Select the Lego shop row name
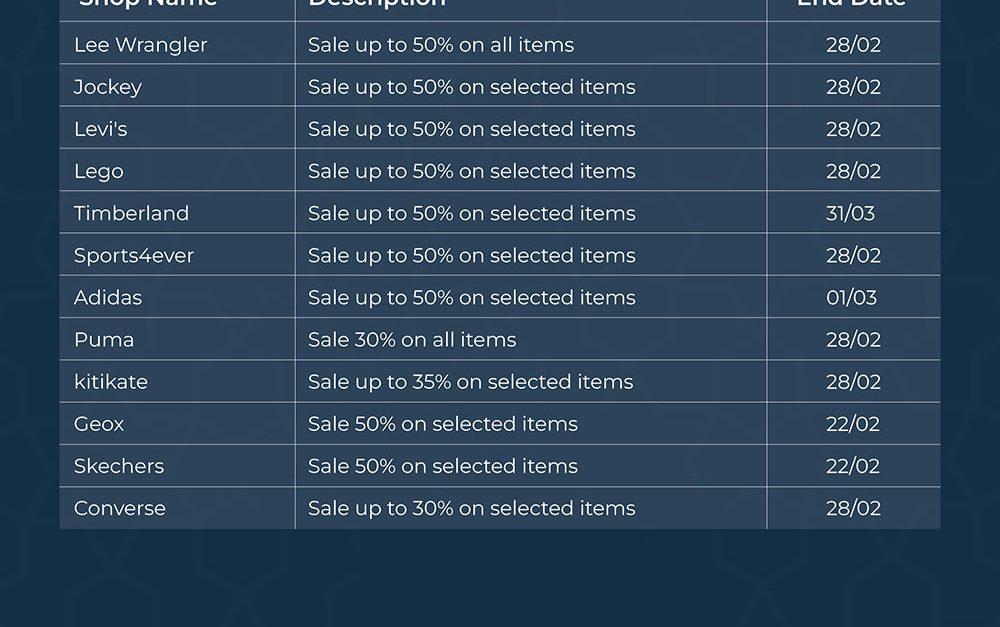This screenshot has width=1000, height=627. (99, 171)
